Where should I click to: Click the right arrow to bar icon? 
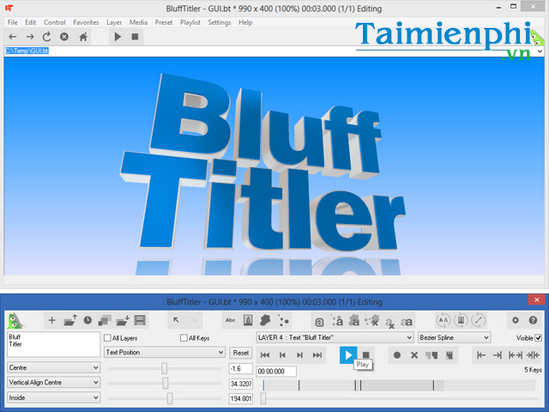(497, 355)
